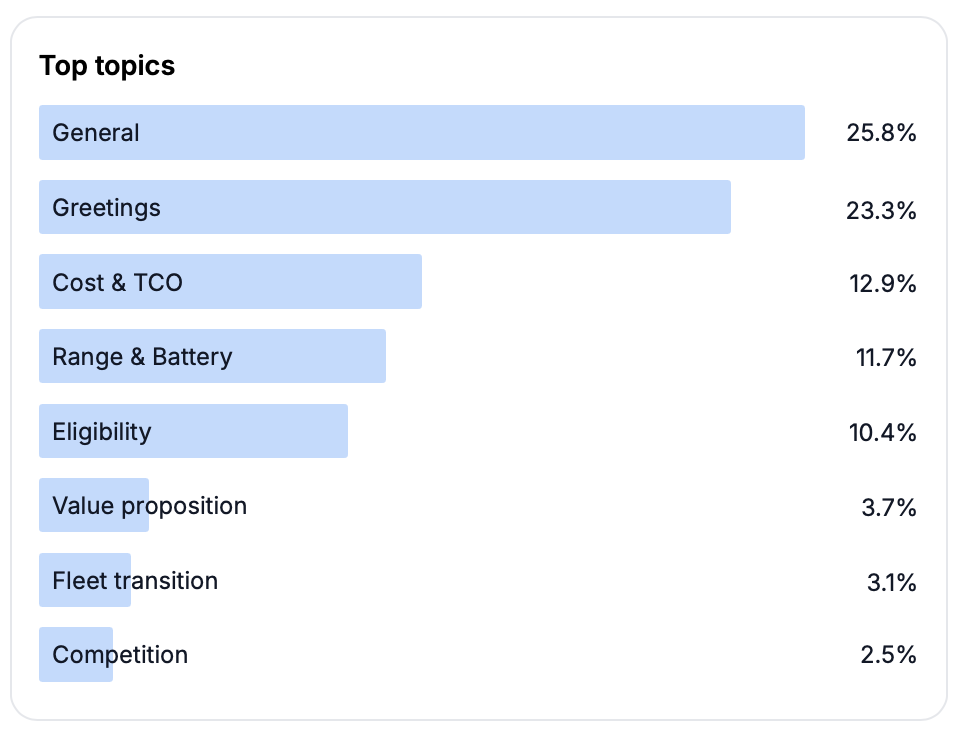Click the short blue Fleet transition bar
Viewport: 958px width, 736px height.
click(85, 580)
